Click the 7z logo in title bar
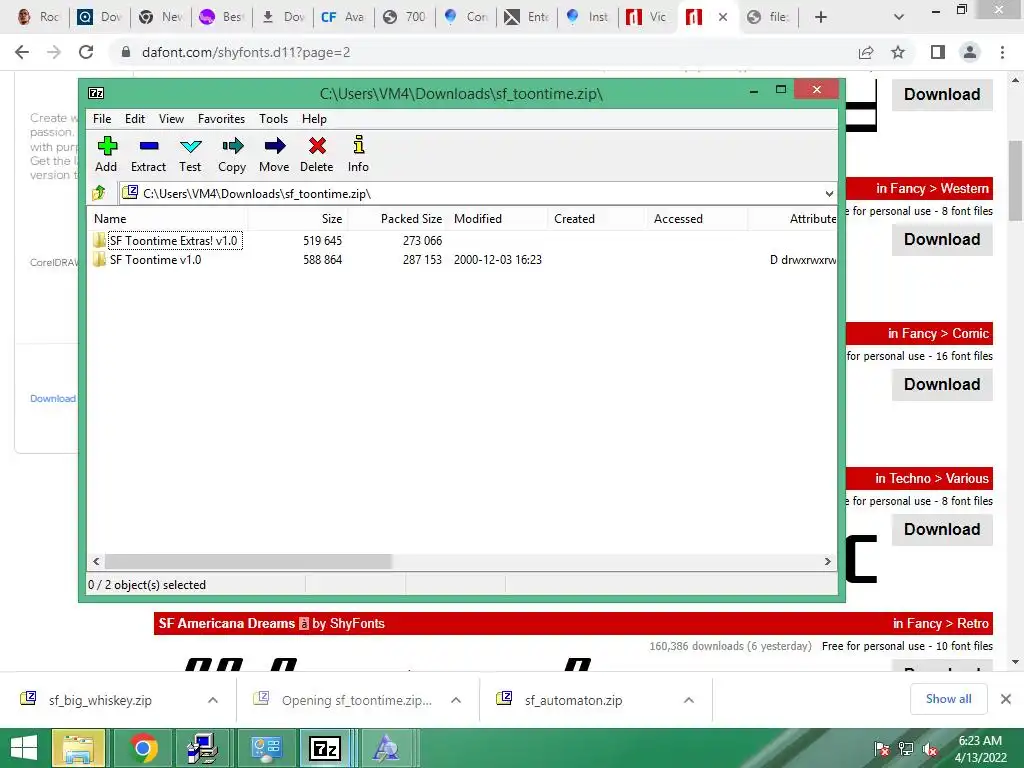The image size is (1024, 768). pos(96,93)
